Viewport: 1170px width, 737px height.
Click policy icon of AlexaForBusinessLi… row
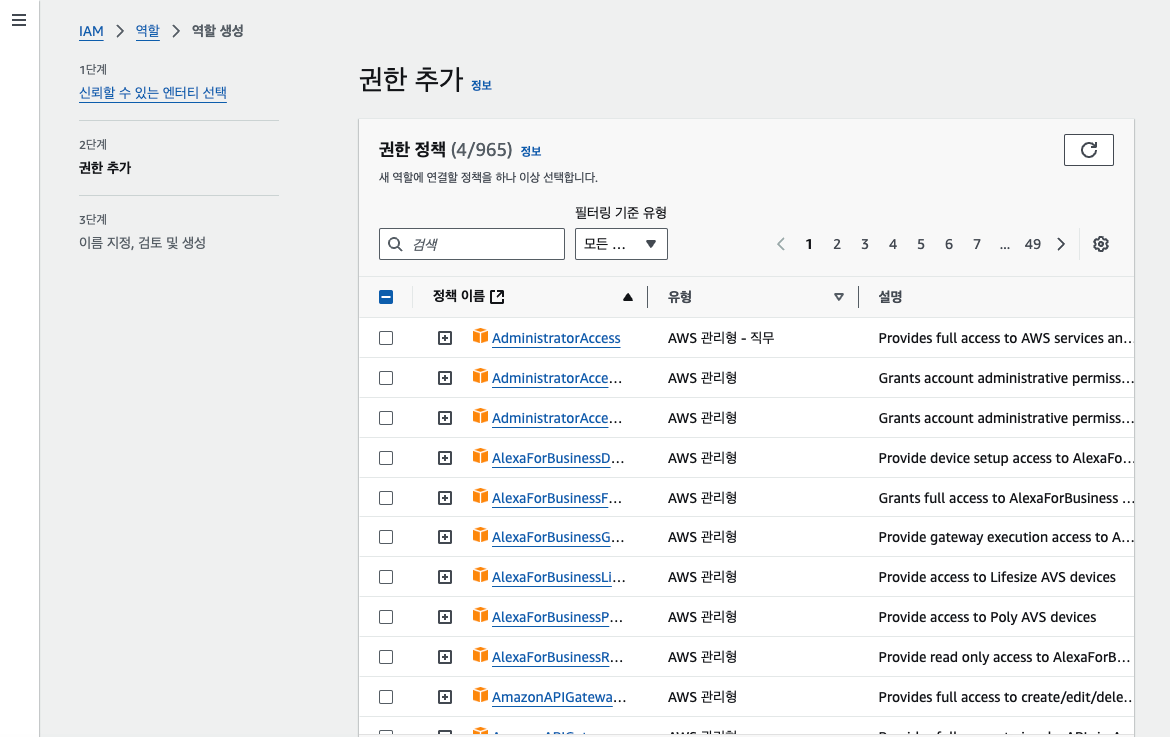480,575
